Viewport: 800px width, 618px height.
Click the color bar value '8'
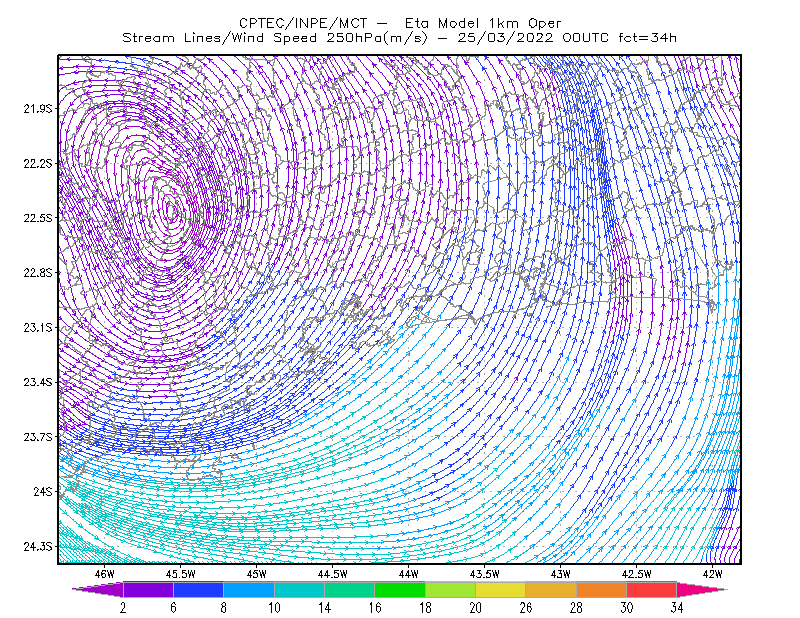click(223, 608)
